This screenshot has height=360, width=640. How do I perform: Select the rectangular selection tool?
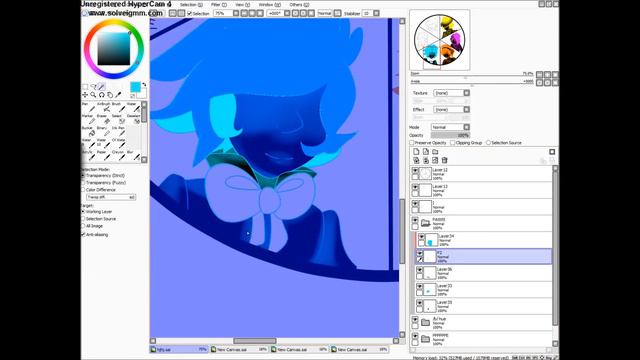tap(85, 87)
